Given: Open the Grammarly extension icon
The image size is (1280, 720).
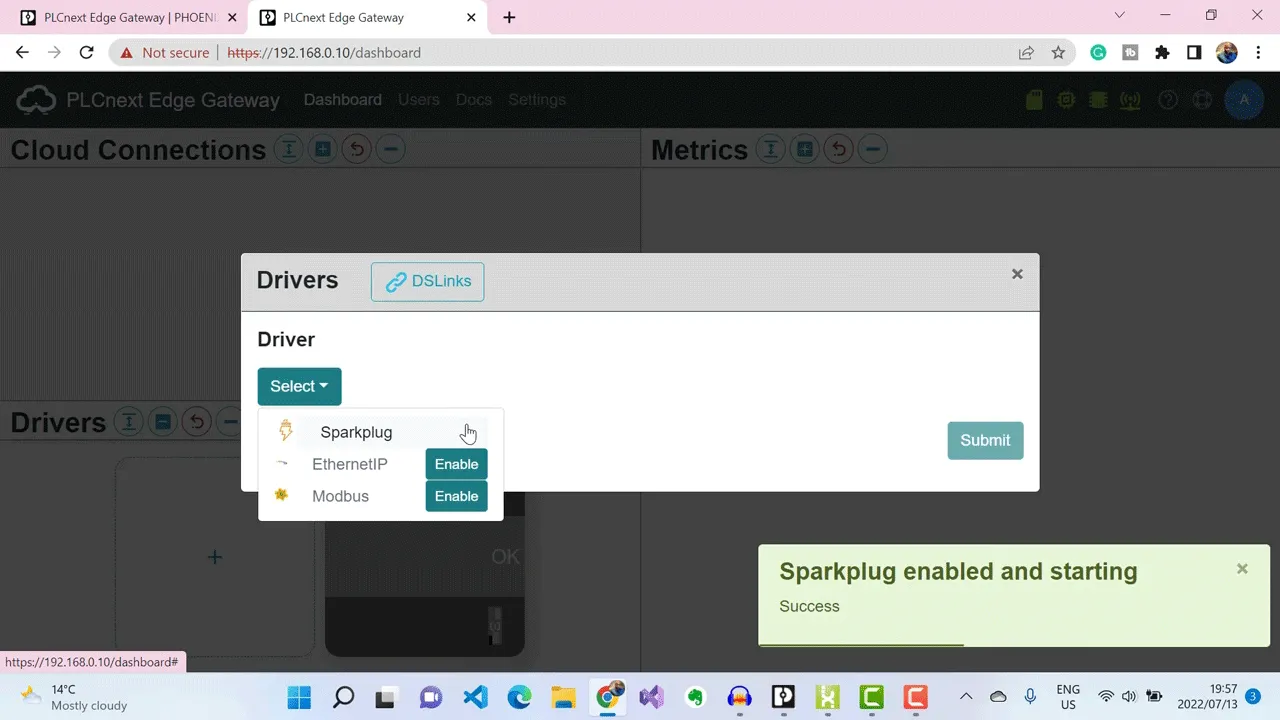Looking at the screenshot, I should click(x=1098, y=53).
